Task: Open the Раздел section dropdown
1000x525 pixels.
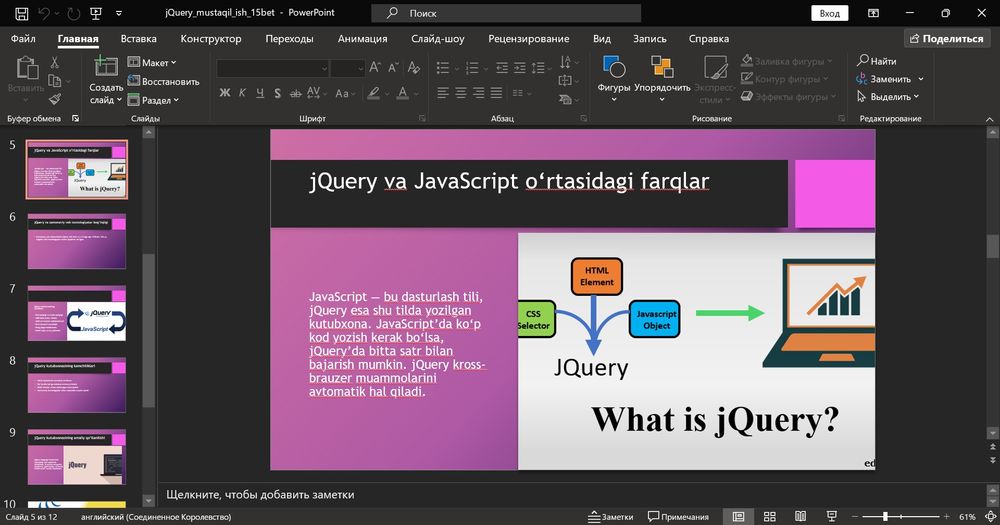Action: 153,100
